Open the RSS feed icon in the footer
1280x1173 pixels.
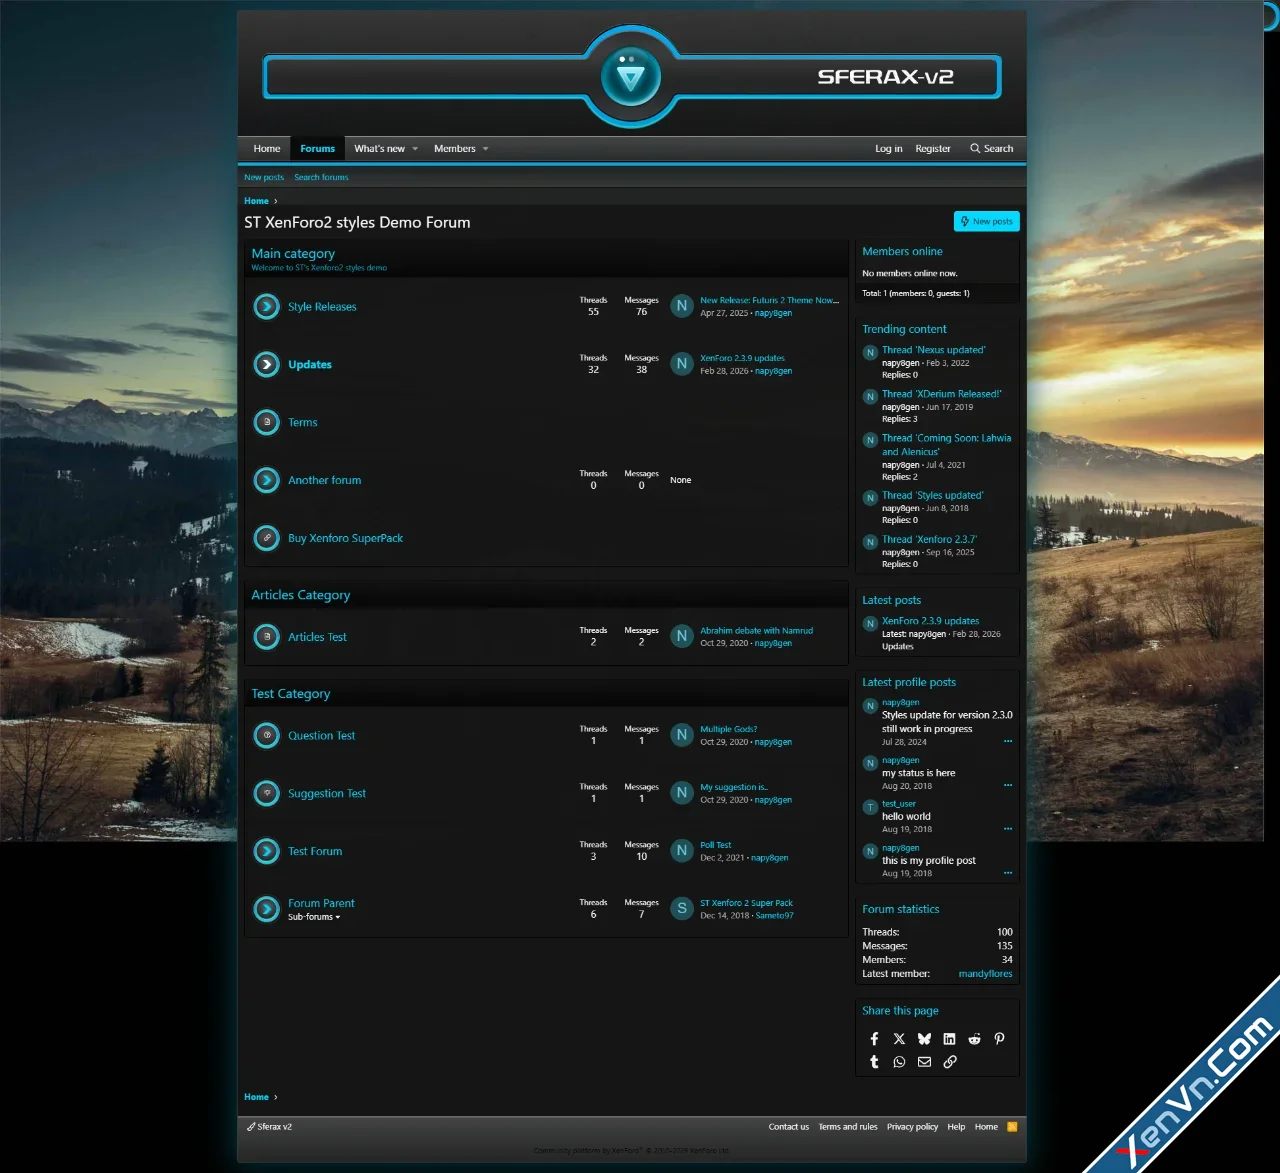point(1013,1126)
